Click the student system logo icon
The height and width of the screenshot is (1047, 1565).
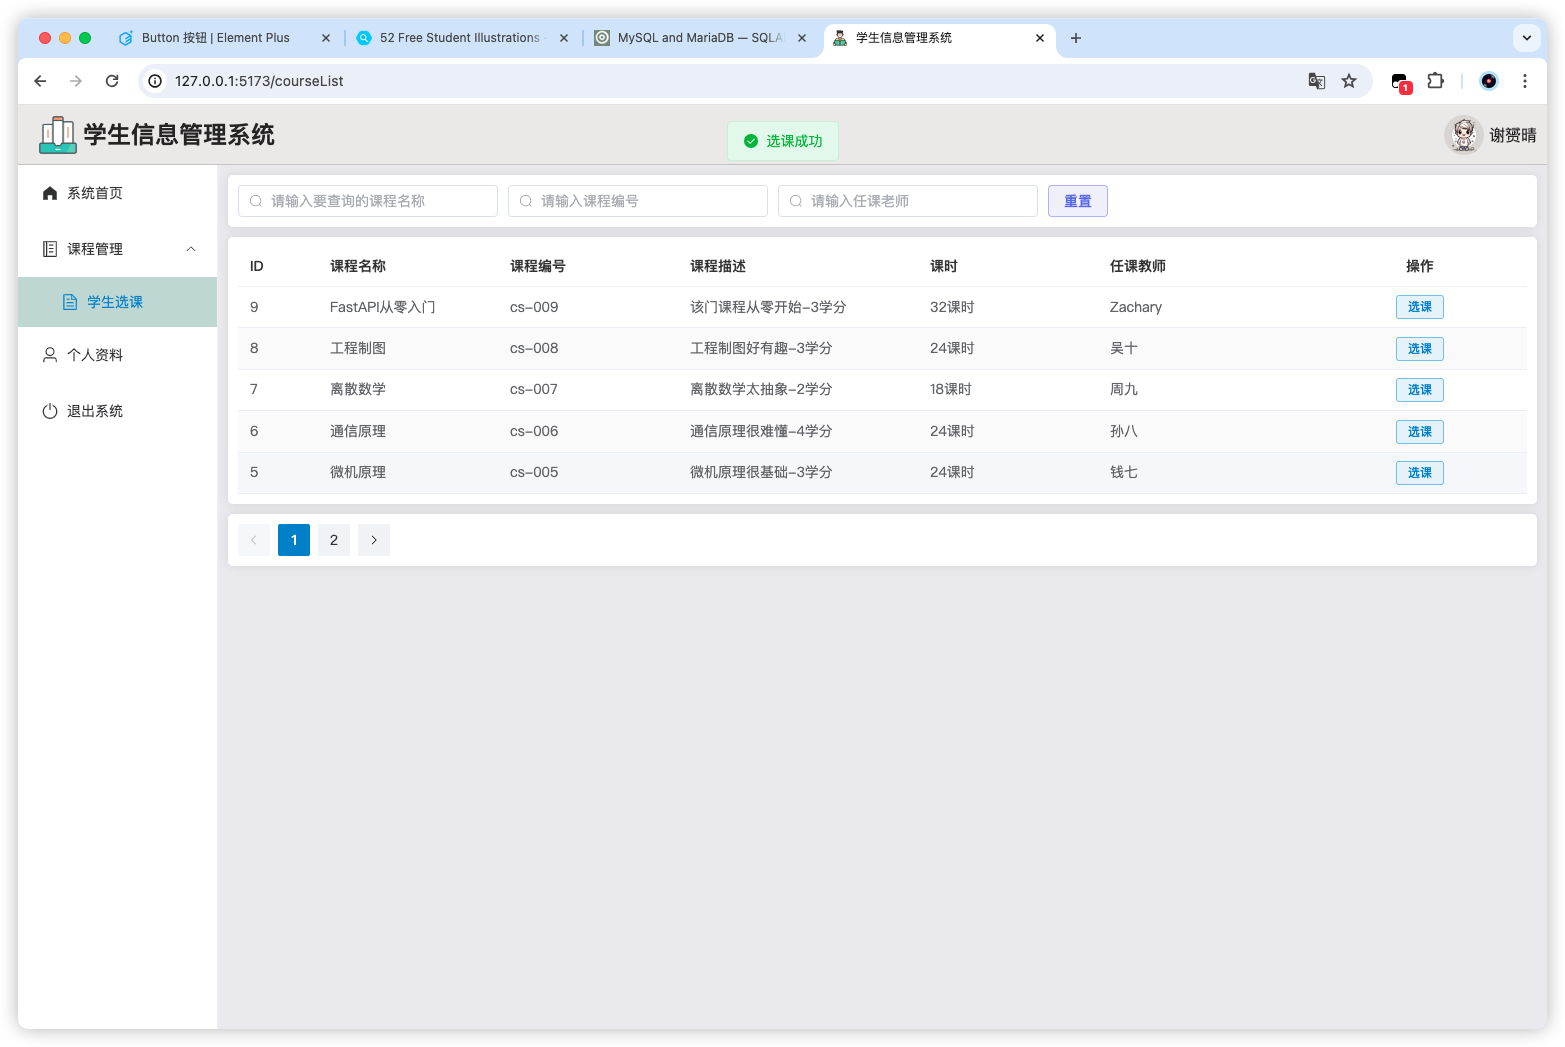[x=58, y=135]
